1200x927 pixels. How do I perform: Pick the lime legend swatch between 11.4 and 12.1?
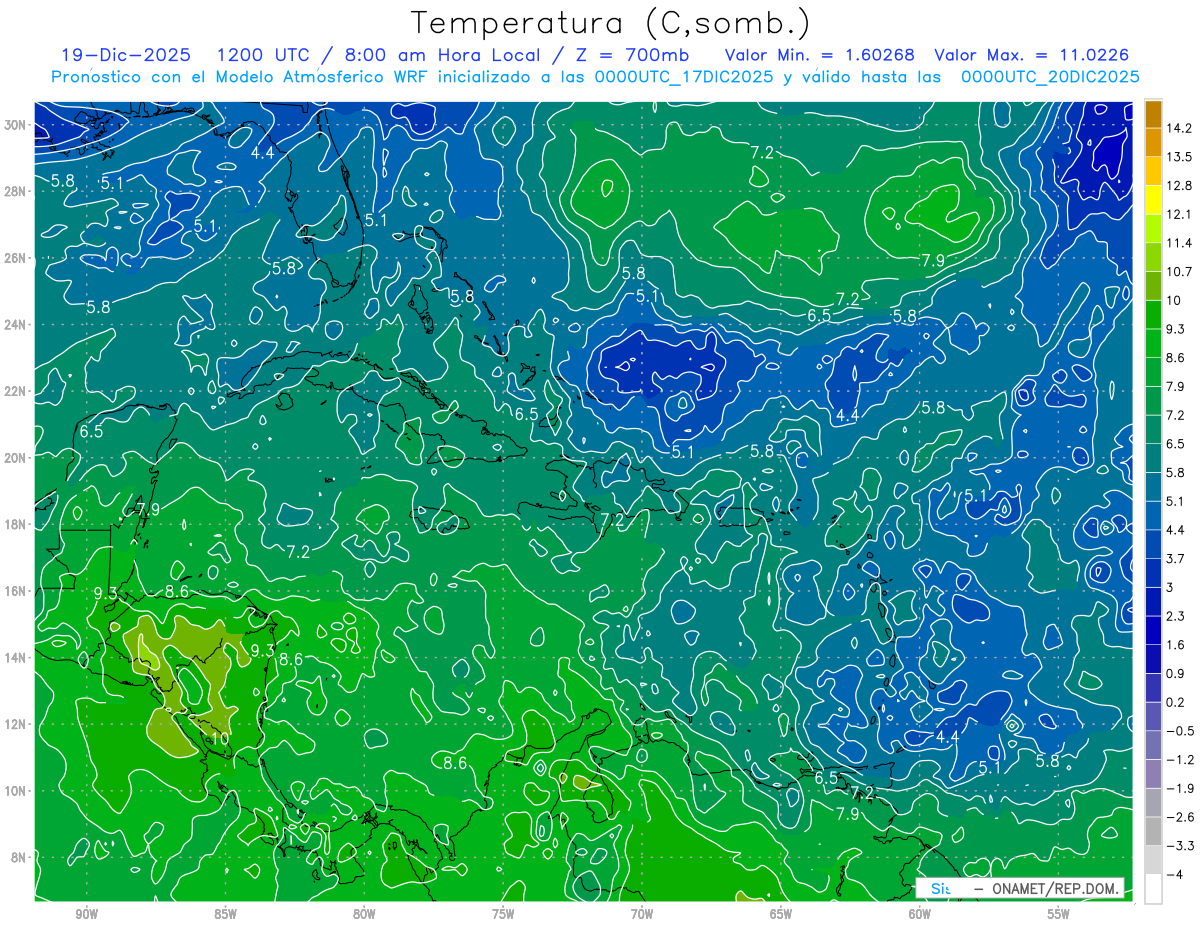click(x=1153, y=229)
